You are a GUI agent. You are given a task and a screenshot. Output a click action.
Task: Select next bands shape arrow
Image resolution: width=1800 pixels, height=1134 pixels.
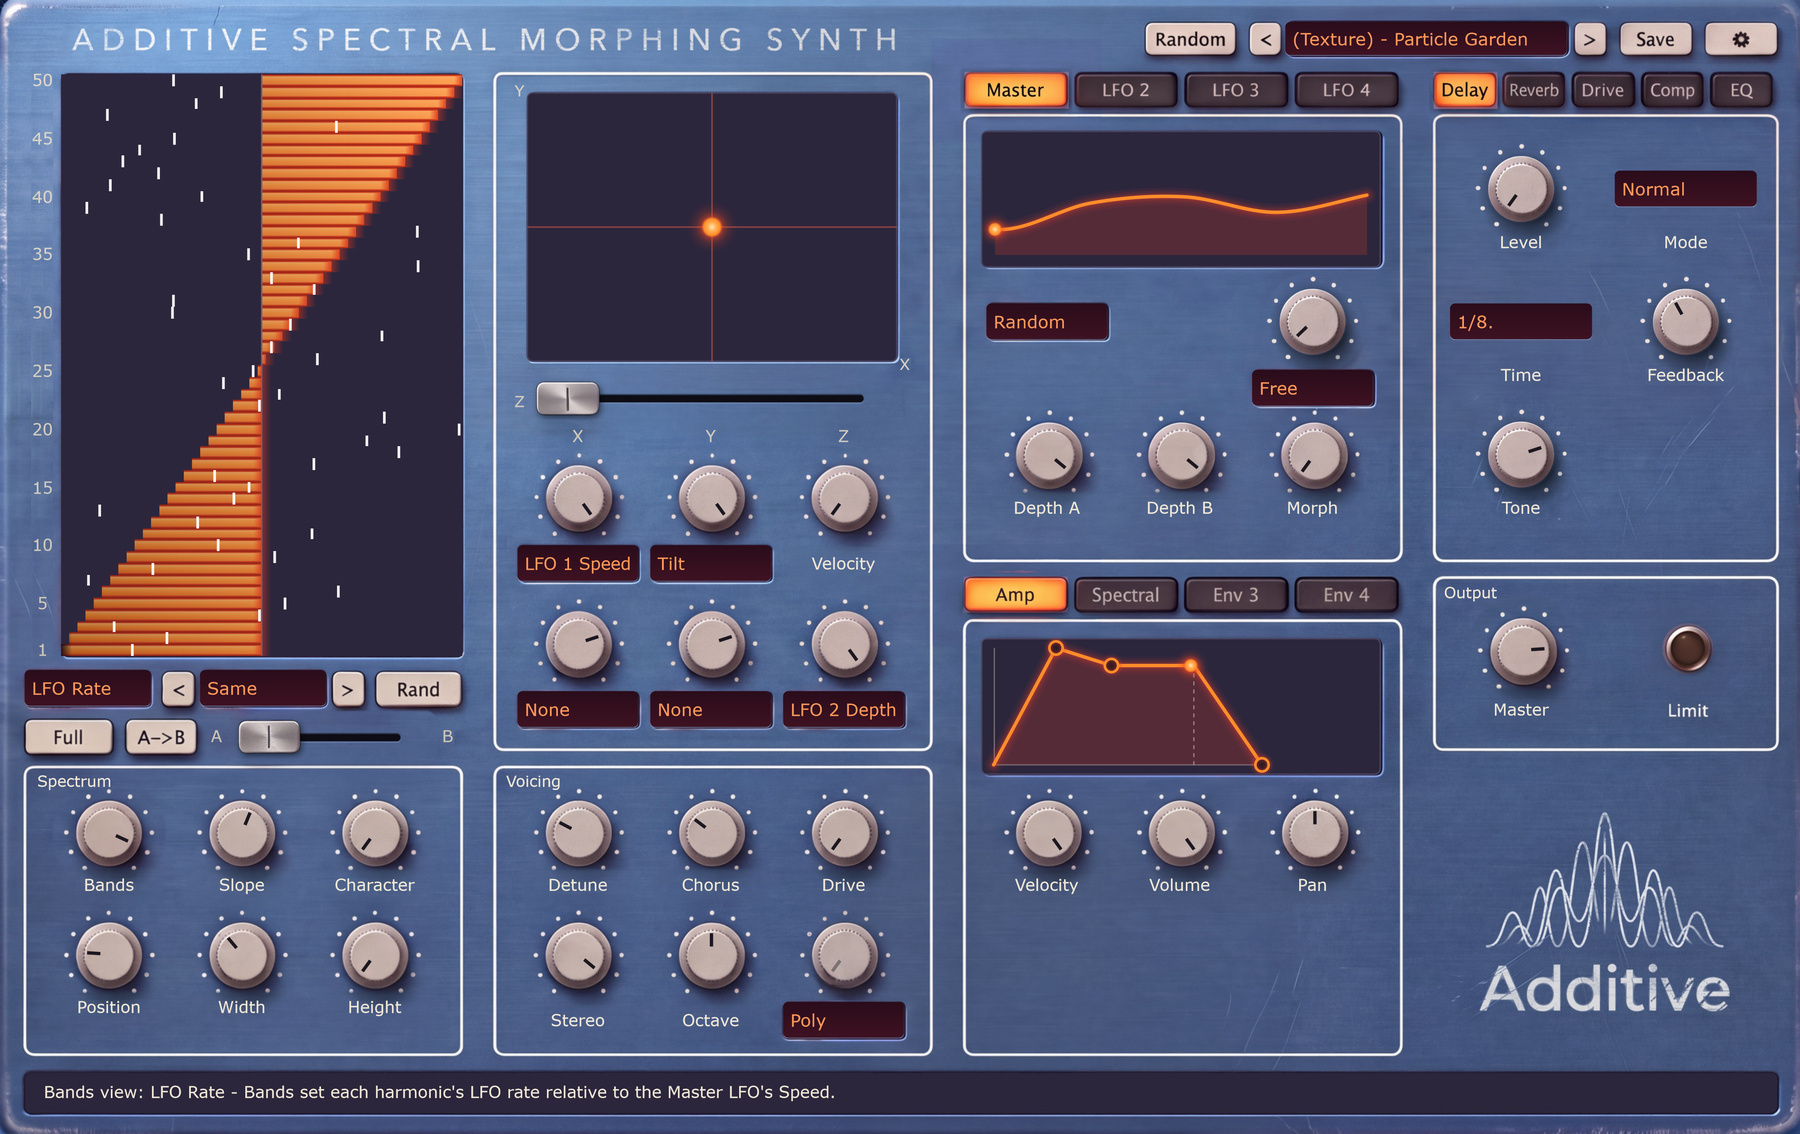347,689
